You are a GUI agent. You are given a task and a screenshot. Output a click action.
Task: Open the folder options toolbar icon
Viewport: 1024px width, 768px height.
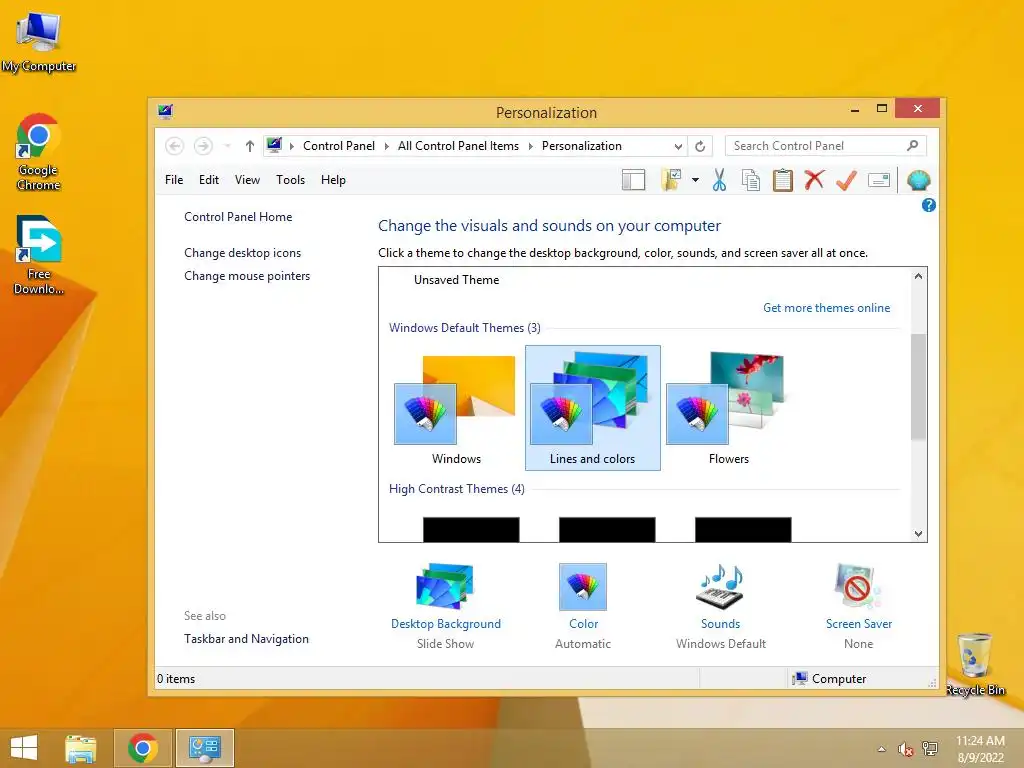coord(671,180)
